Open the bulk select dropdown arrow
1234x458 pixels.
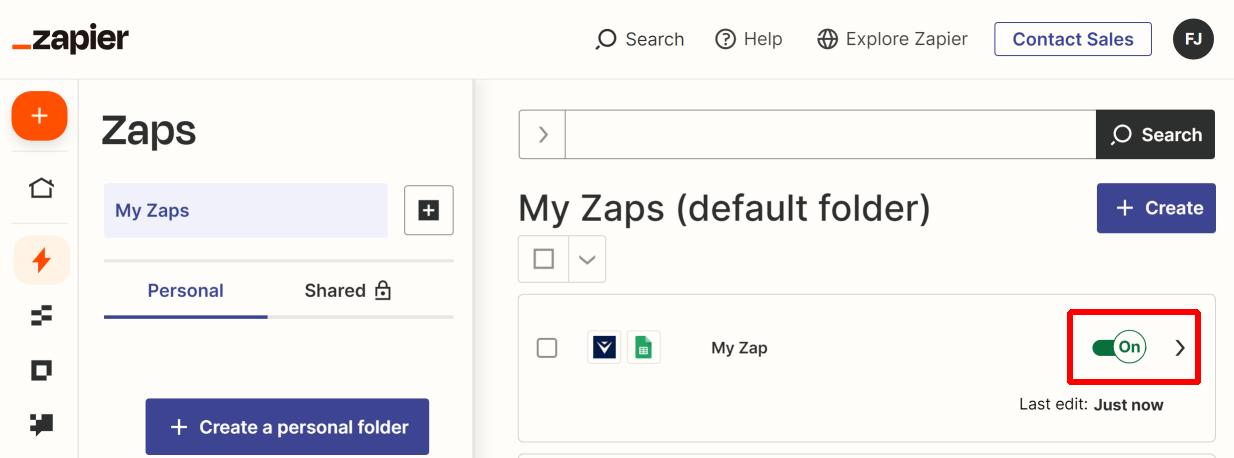[x=587, y=259]
